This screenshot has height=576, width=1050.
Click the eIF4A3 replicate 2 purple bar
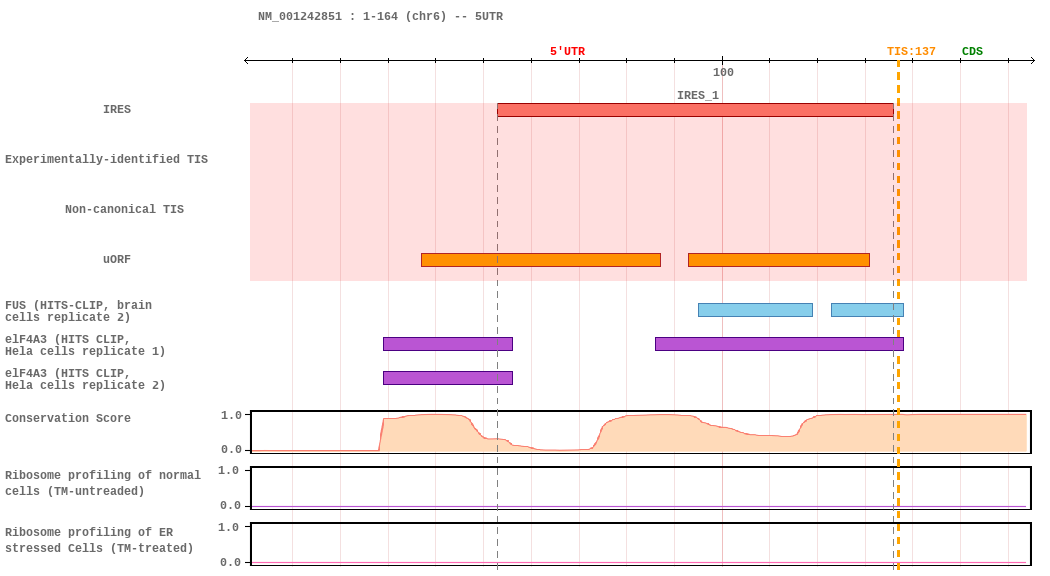(448, 378)
